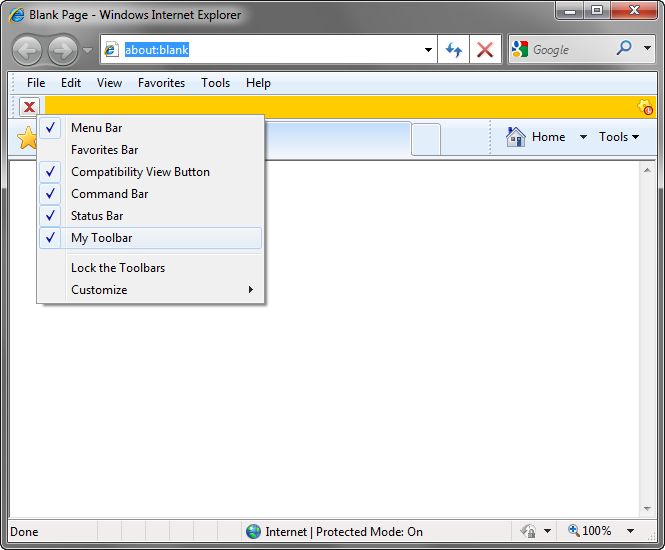Viewport: 665px width, 550px height.
Task: Click the red Stop loading button
Action: pyautogui.click(x=485, y=50)
